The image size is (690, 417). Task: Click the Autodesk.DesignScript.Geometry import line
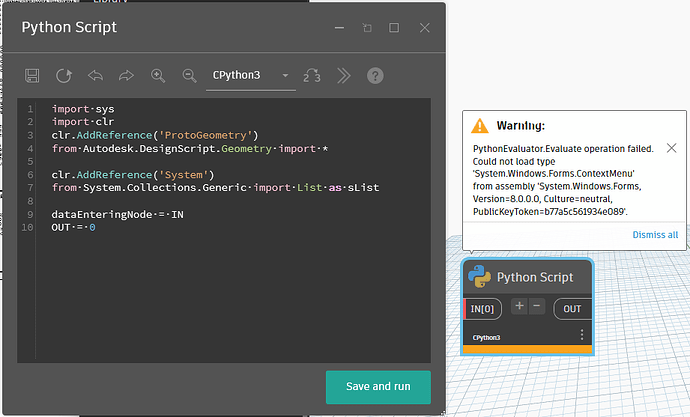click(190, 149)
